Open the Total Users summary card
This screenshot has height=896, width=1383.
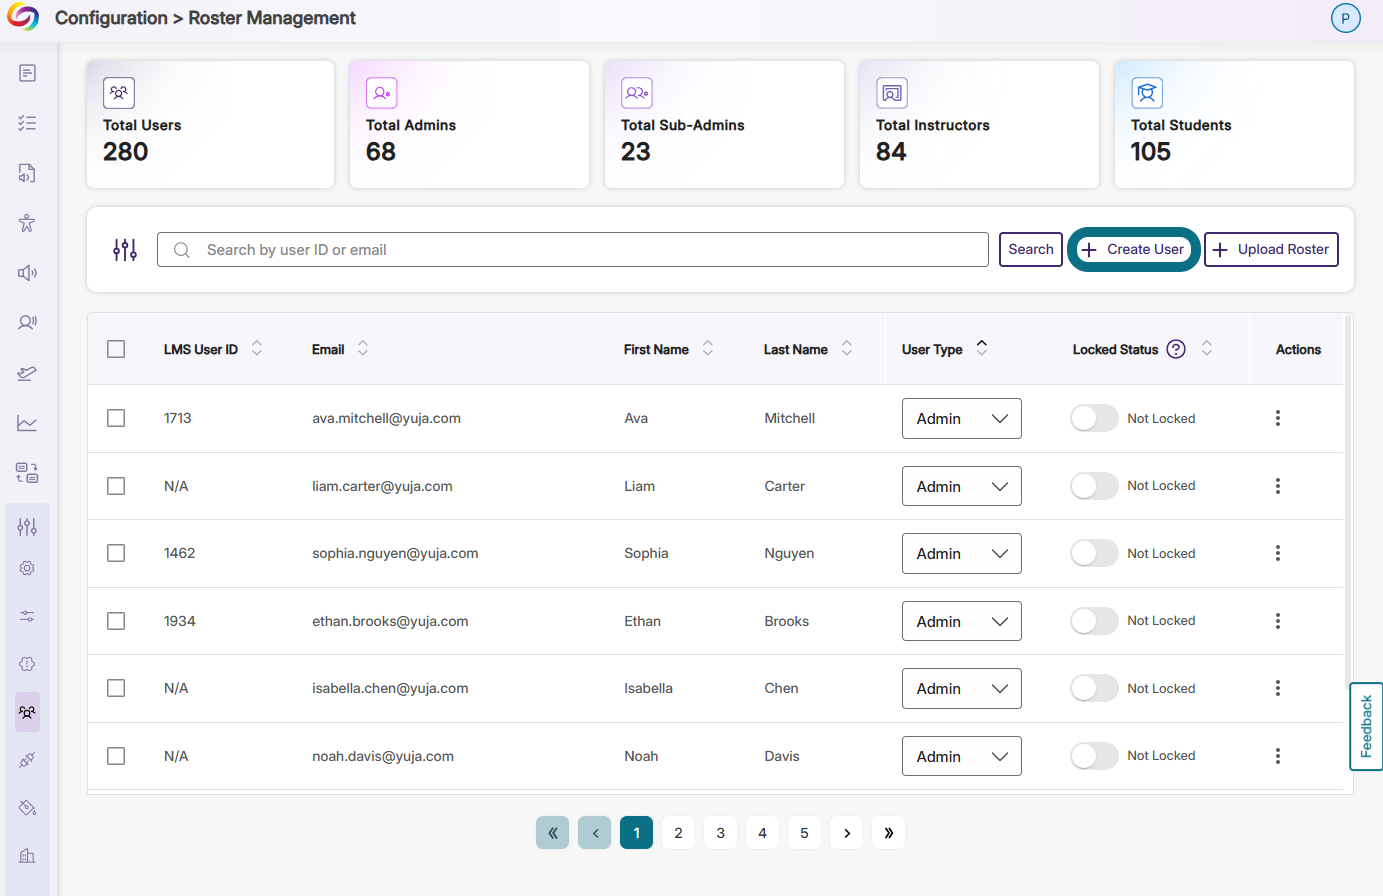[210, 124]
